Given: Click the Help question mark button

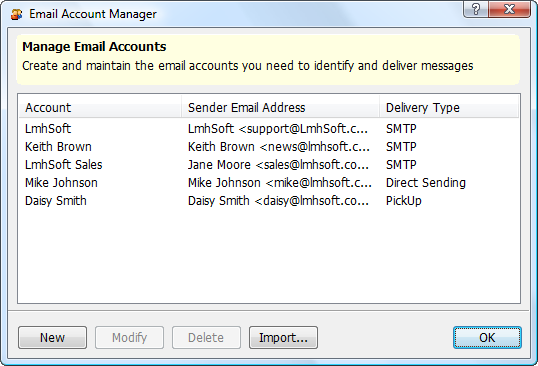Looking at the screenshot, I should (x=476, y=9).
